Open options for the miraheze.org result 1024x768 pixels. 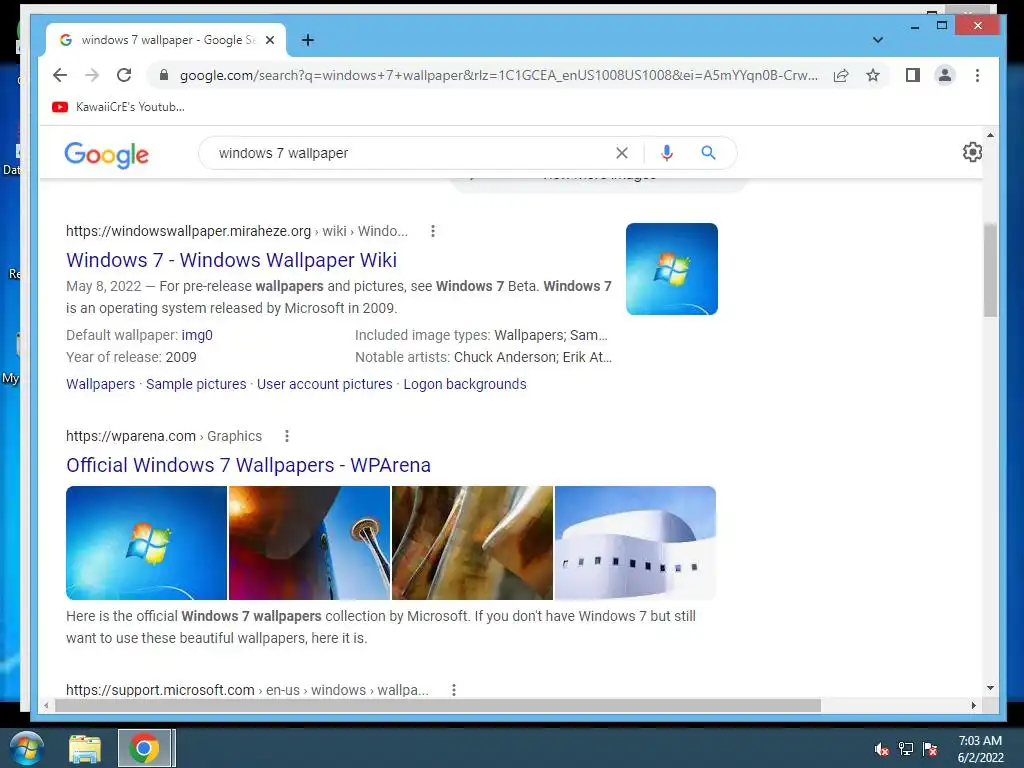tap(432, 231)
